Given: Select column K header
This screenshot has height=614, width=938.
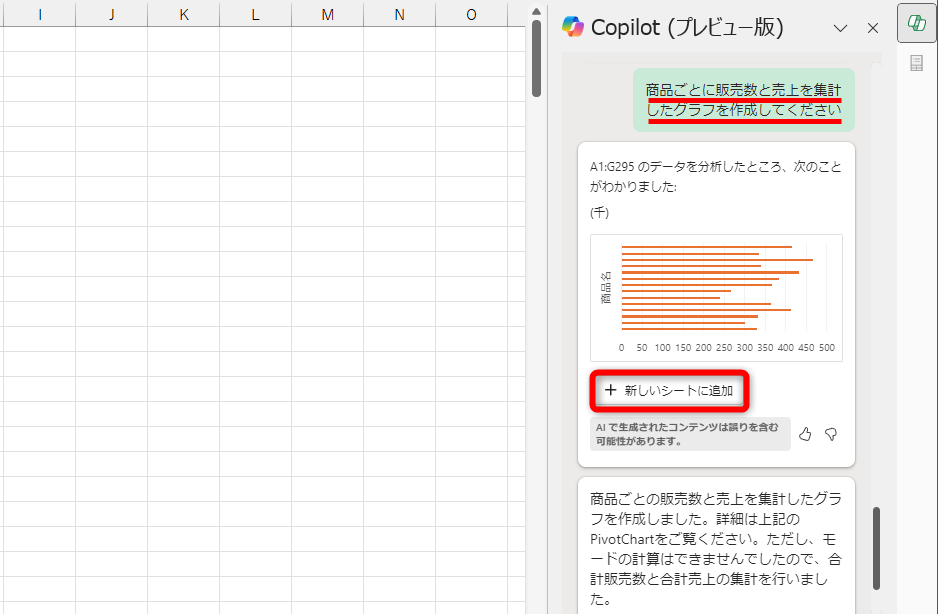Looking at the screenshot, I should coord(183,14).
